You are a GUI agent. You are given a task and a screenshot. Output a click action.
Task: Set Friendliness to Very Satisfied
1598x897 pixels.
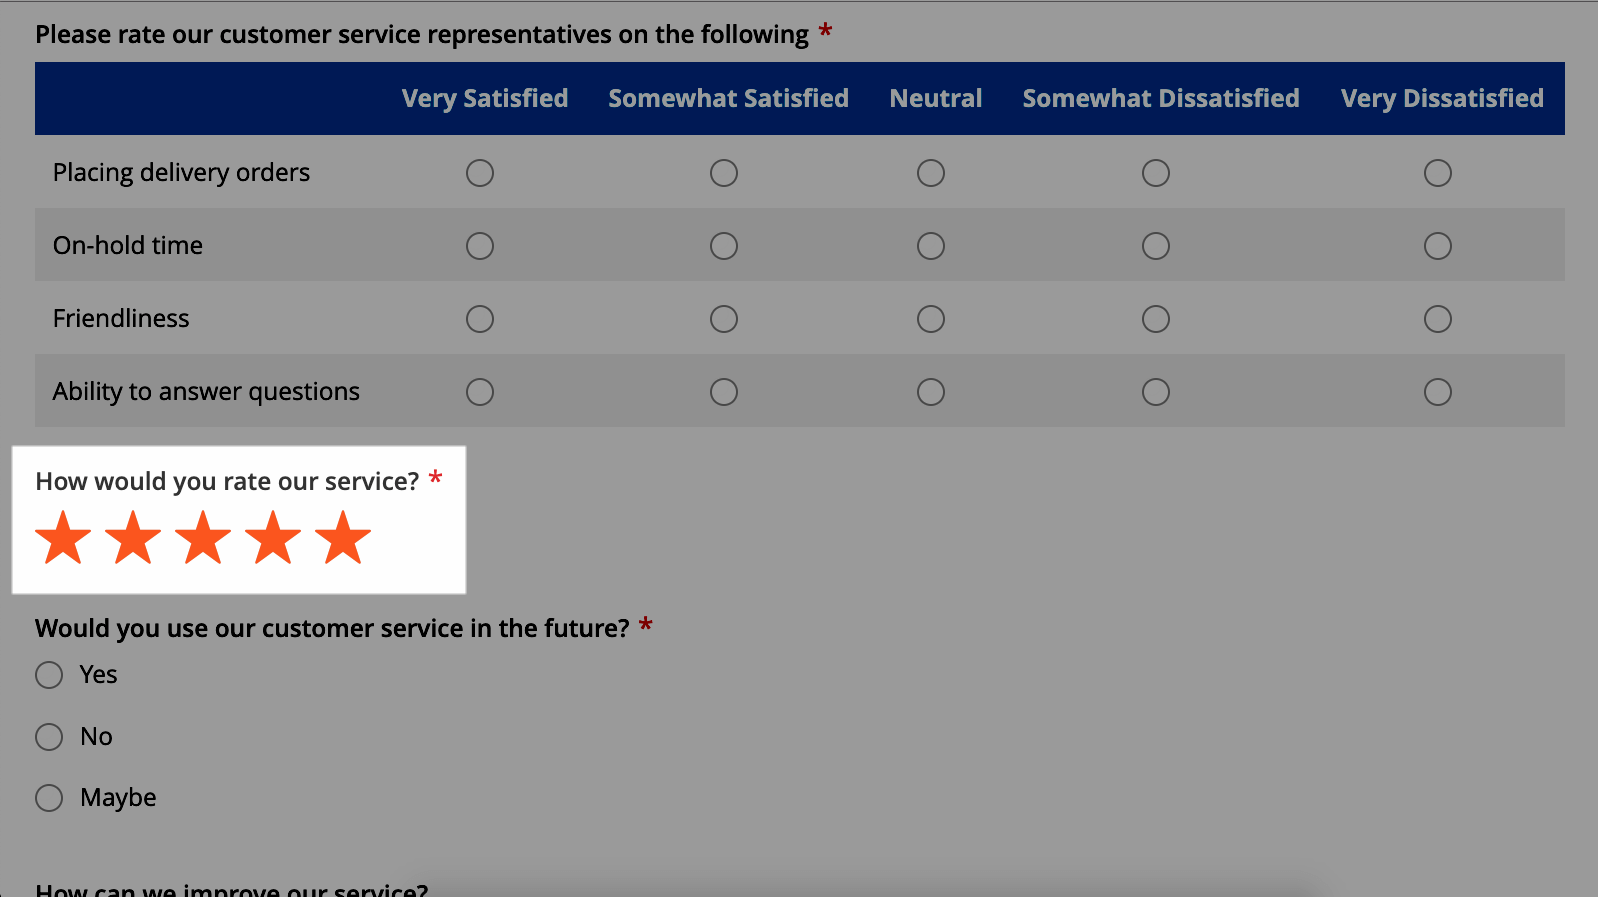tap(480, 319)
